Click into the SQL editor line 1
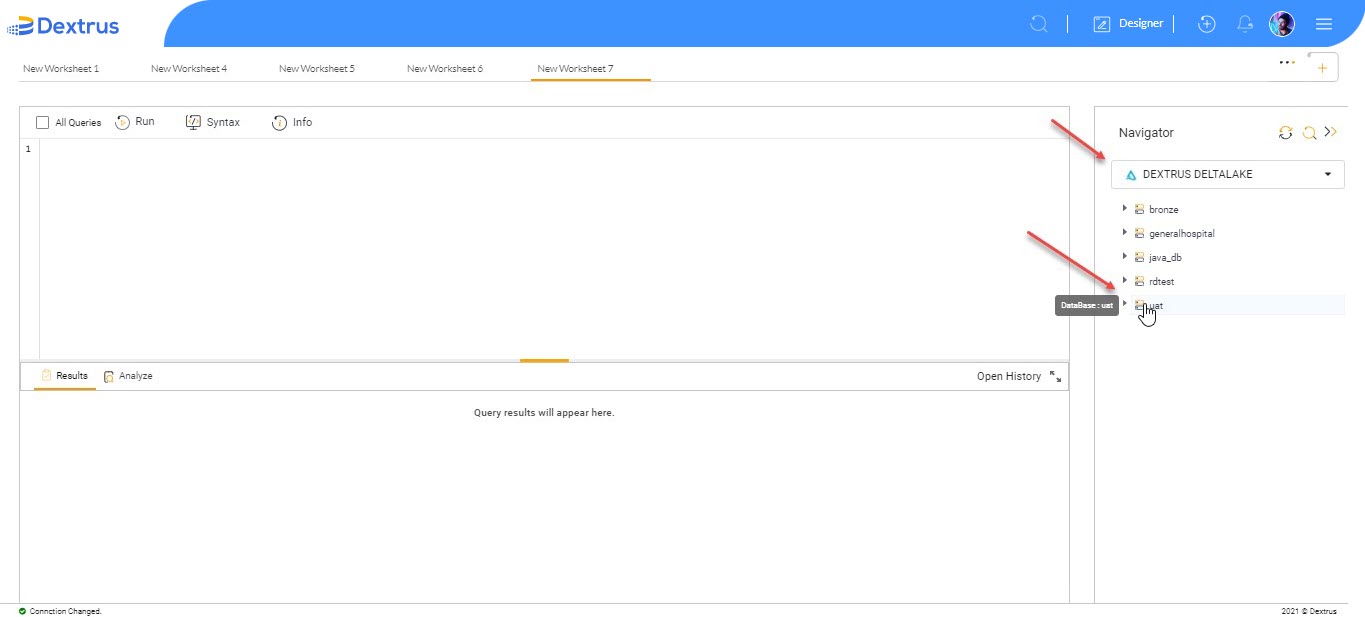The width and height of the screenshot is (1365, 617). pyautogui.click(x=554, y=149)
